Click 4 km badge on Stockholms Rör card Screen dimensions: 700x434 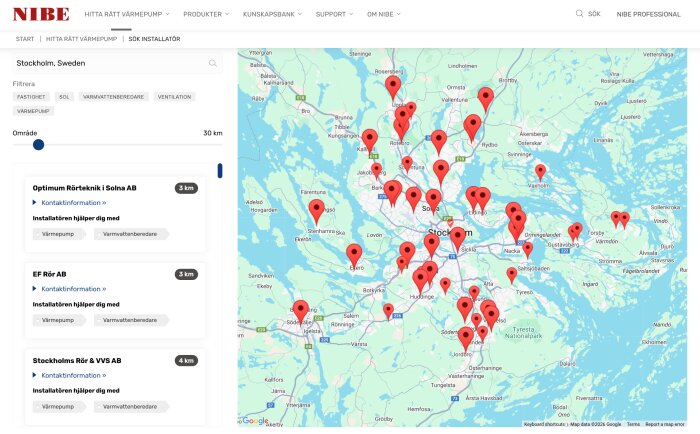click(x=186, y=360)
